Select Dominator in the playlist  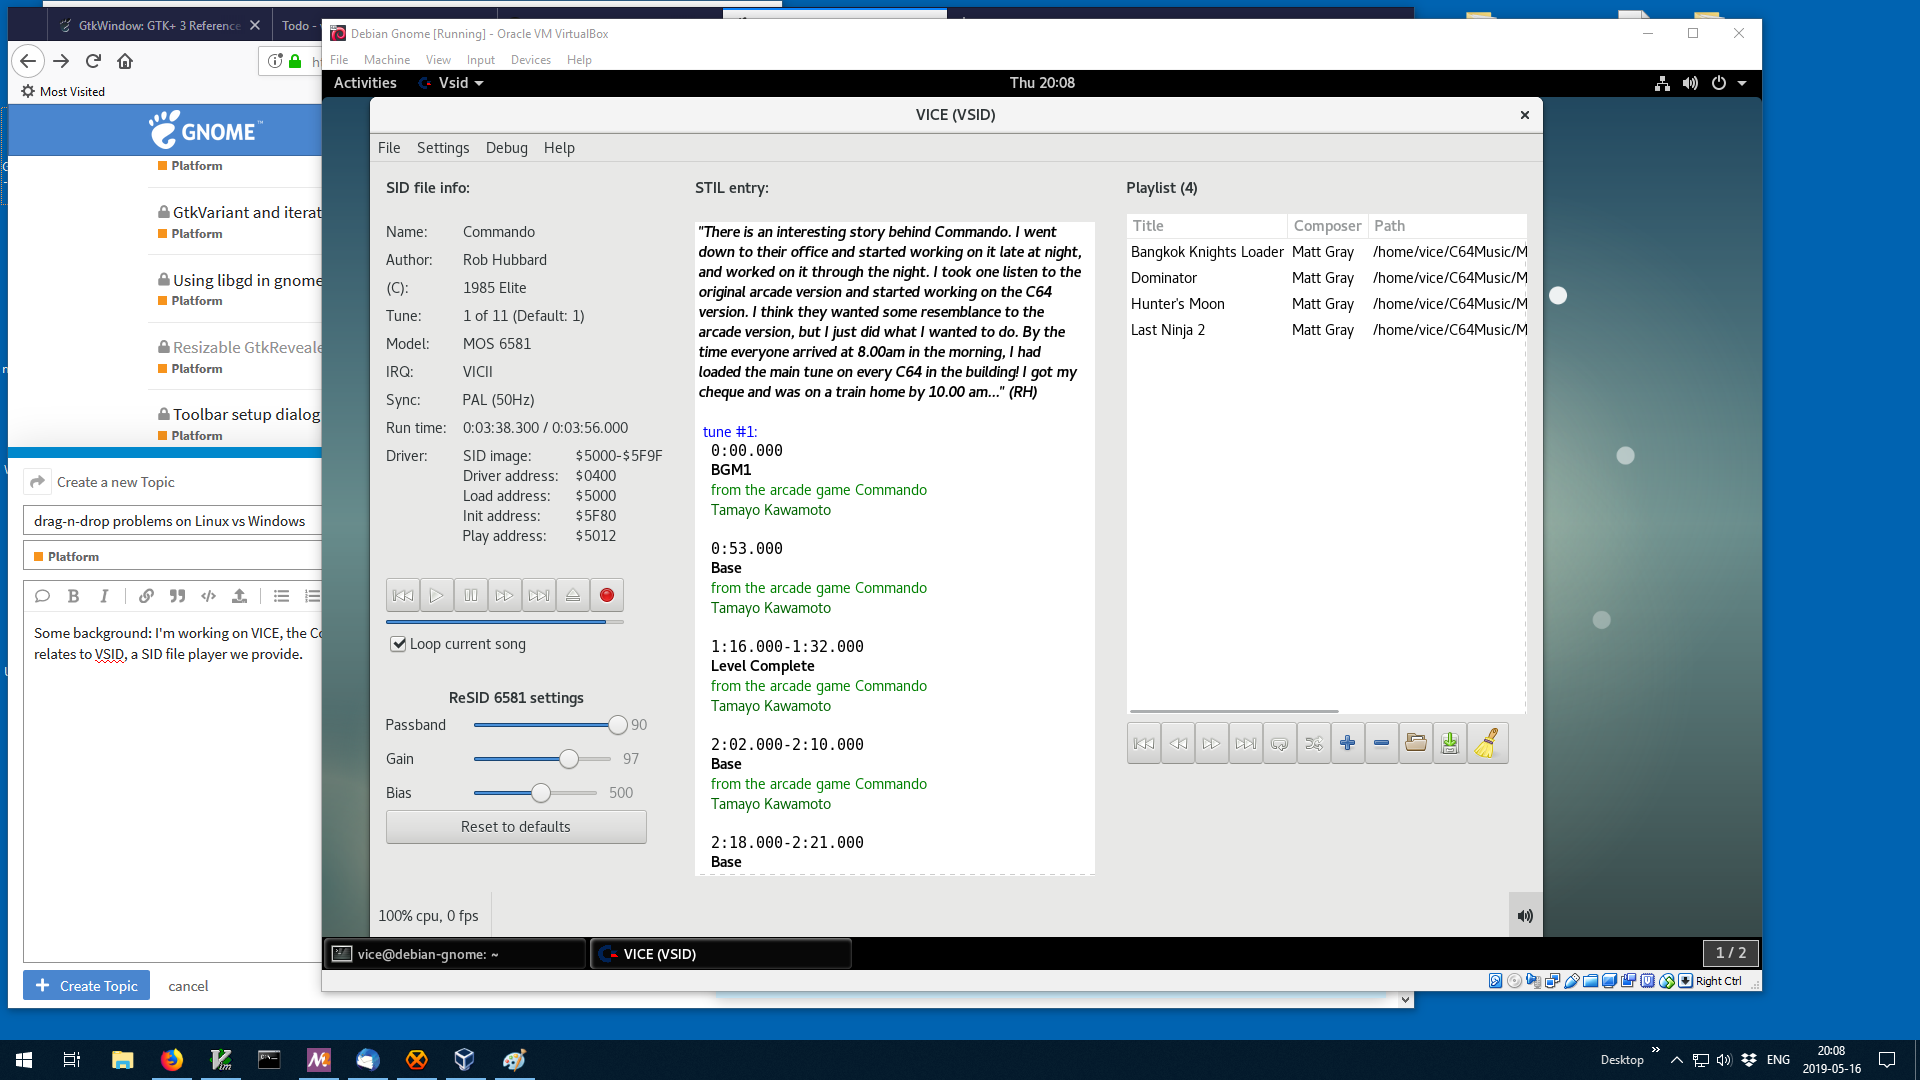pos(1327,278)
